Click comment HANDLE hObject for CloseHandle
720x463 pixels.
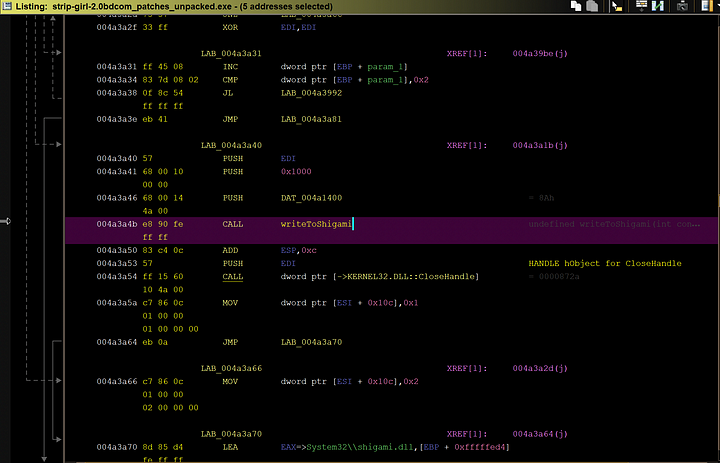(605, 264)
